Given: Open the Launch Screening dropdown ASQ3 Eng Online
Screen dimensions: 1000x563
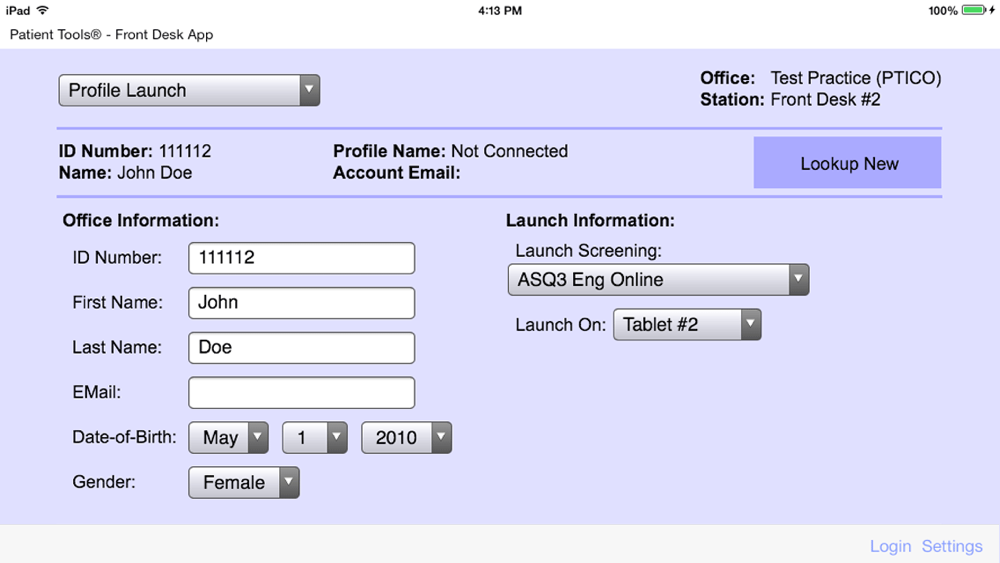Looking at the screenshot, I should point(658,279).
